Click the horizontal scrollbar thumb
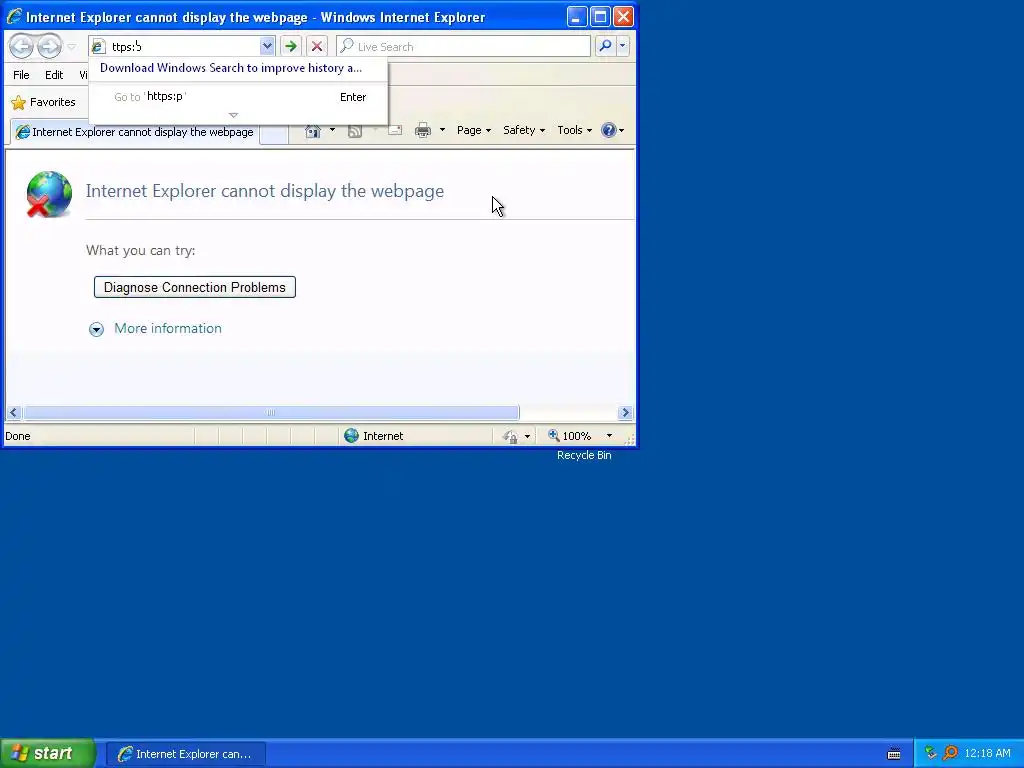 tap(271, 413)
